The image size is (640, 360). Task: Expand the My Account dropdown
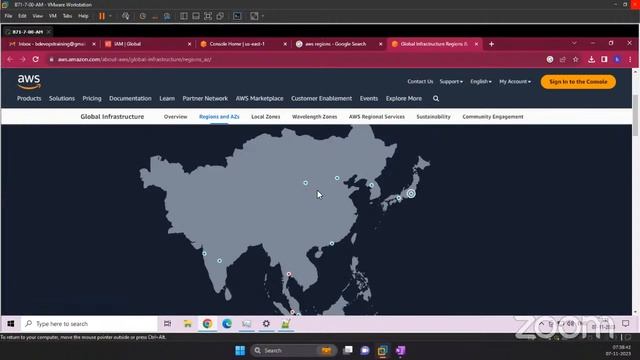click(515, 82)
